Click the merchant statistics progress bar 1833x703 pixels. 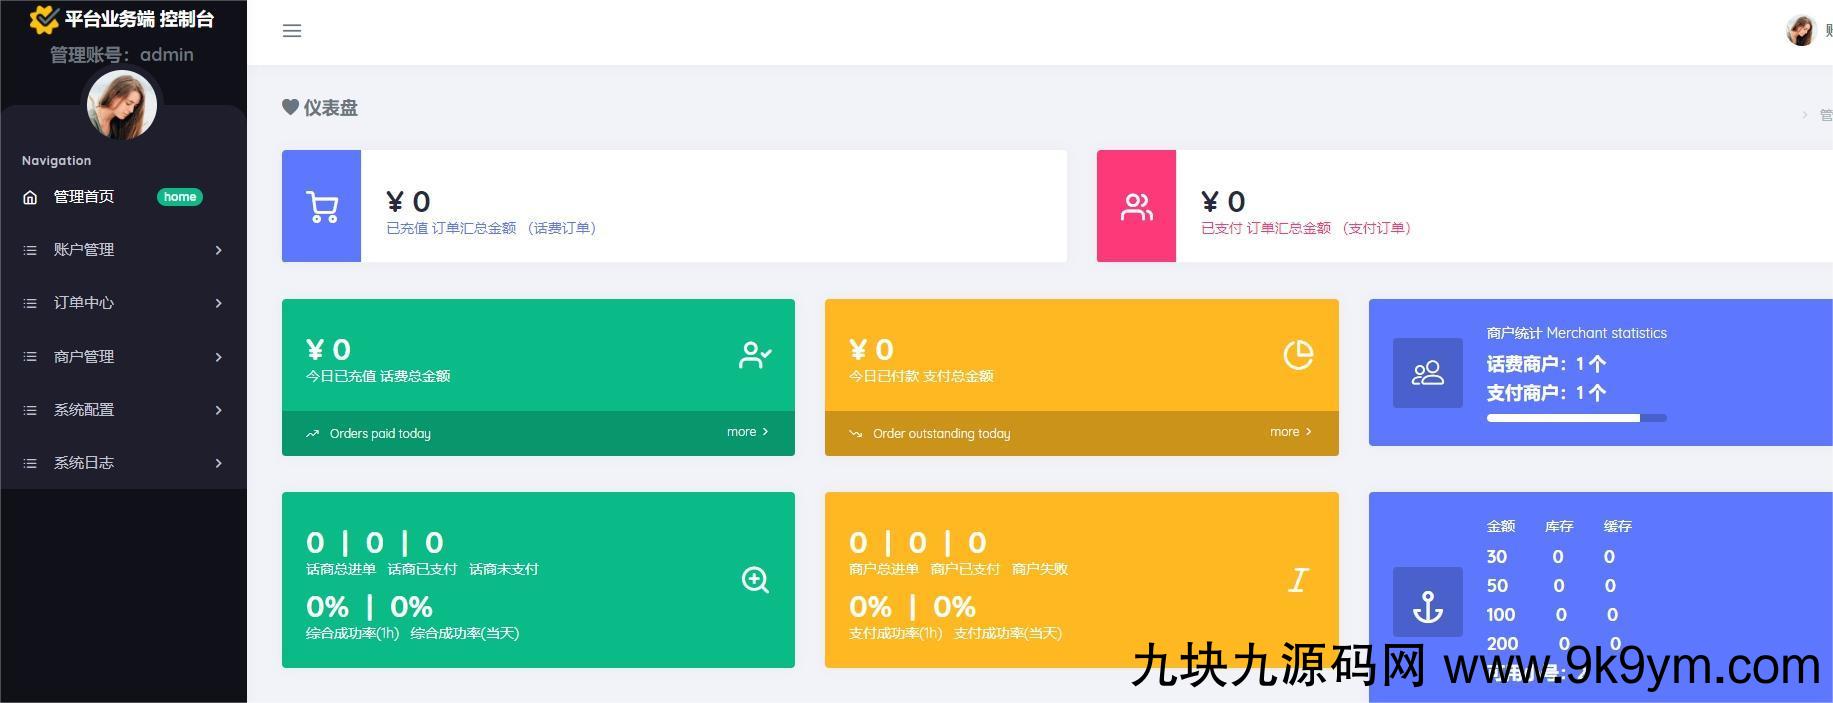click(x=1576, y=418)
